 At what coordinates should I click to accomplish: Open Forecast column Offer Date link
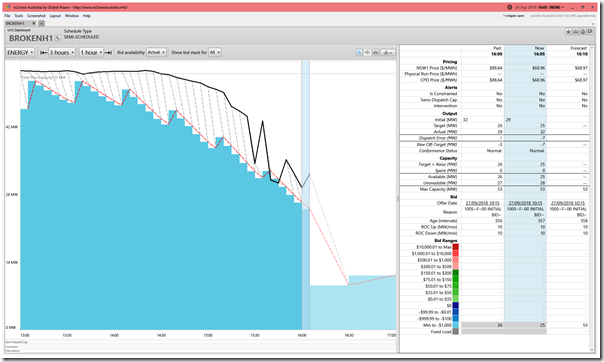(568, 203)
